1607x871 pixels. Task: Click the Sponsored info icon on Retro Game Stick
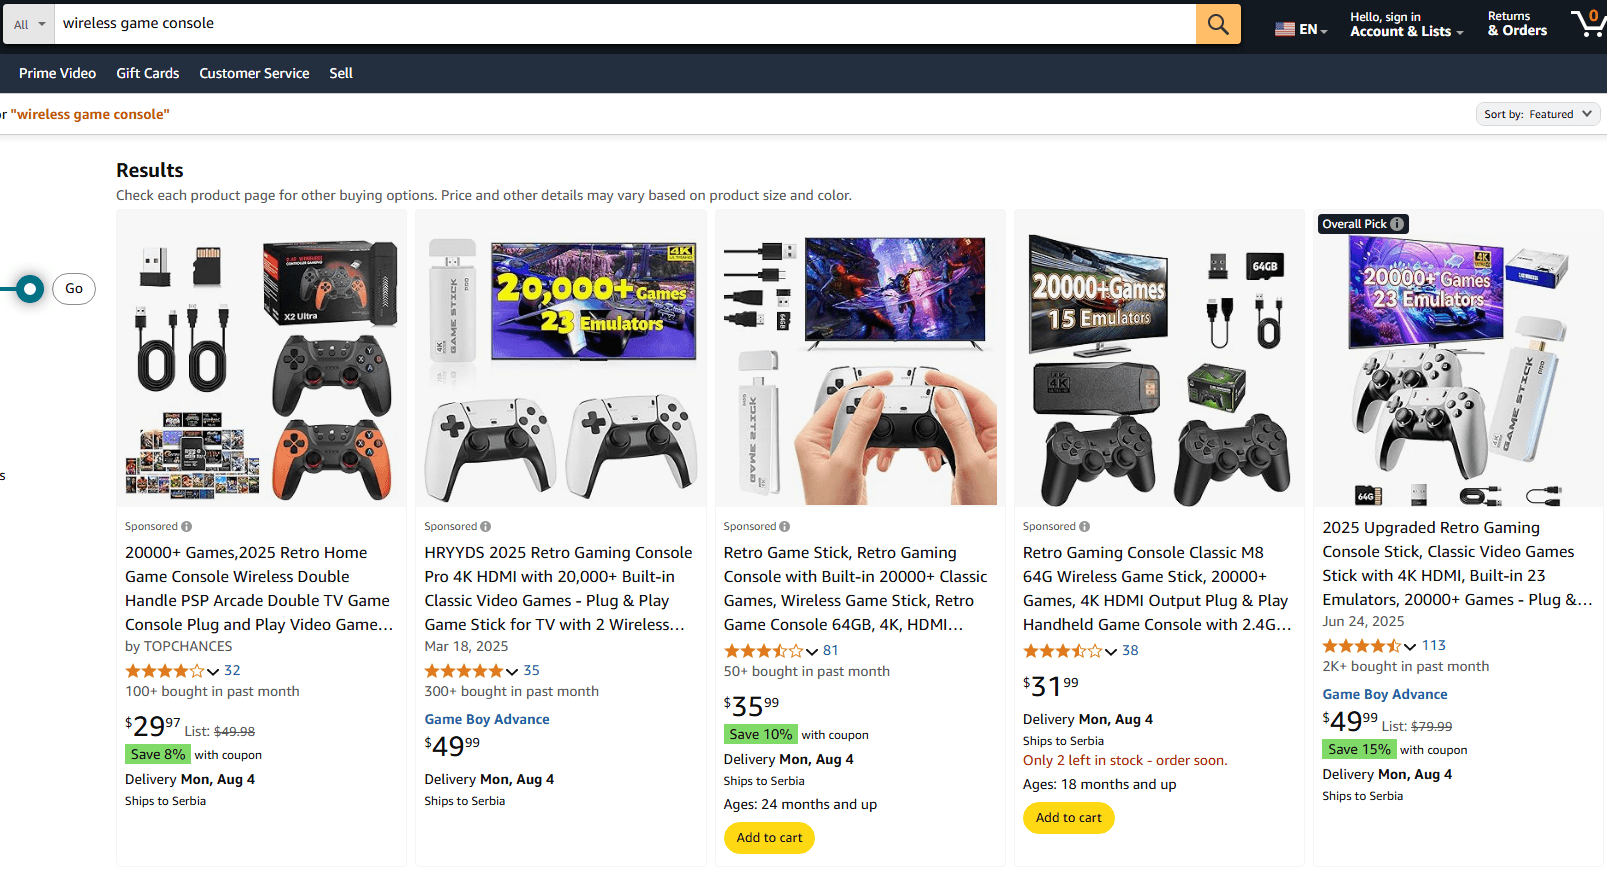(x=787, y=525)
